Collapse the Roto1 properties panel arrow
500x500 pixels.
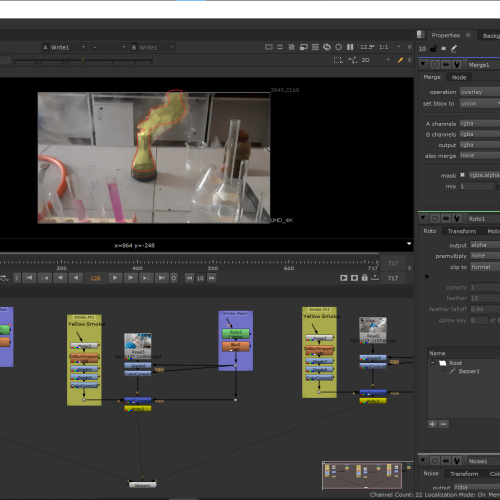click(423, 218)
